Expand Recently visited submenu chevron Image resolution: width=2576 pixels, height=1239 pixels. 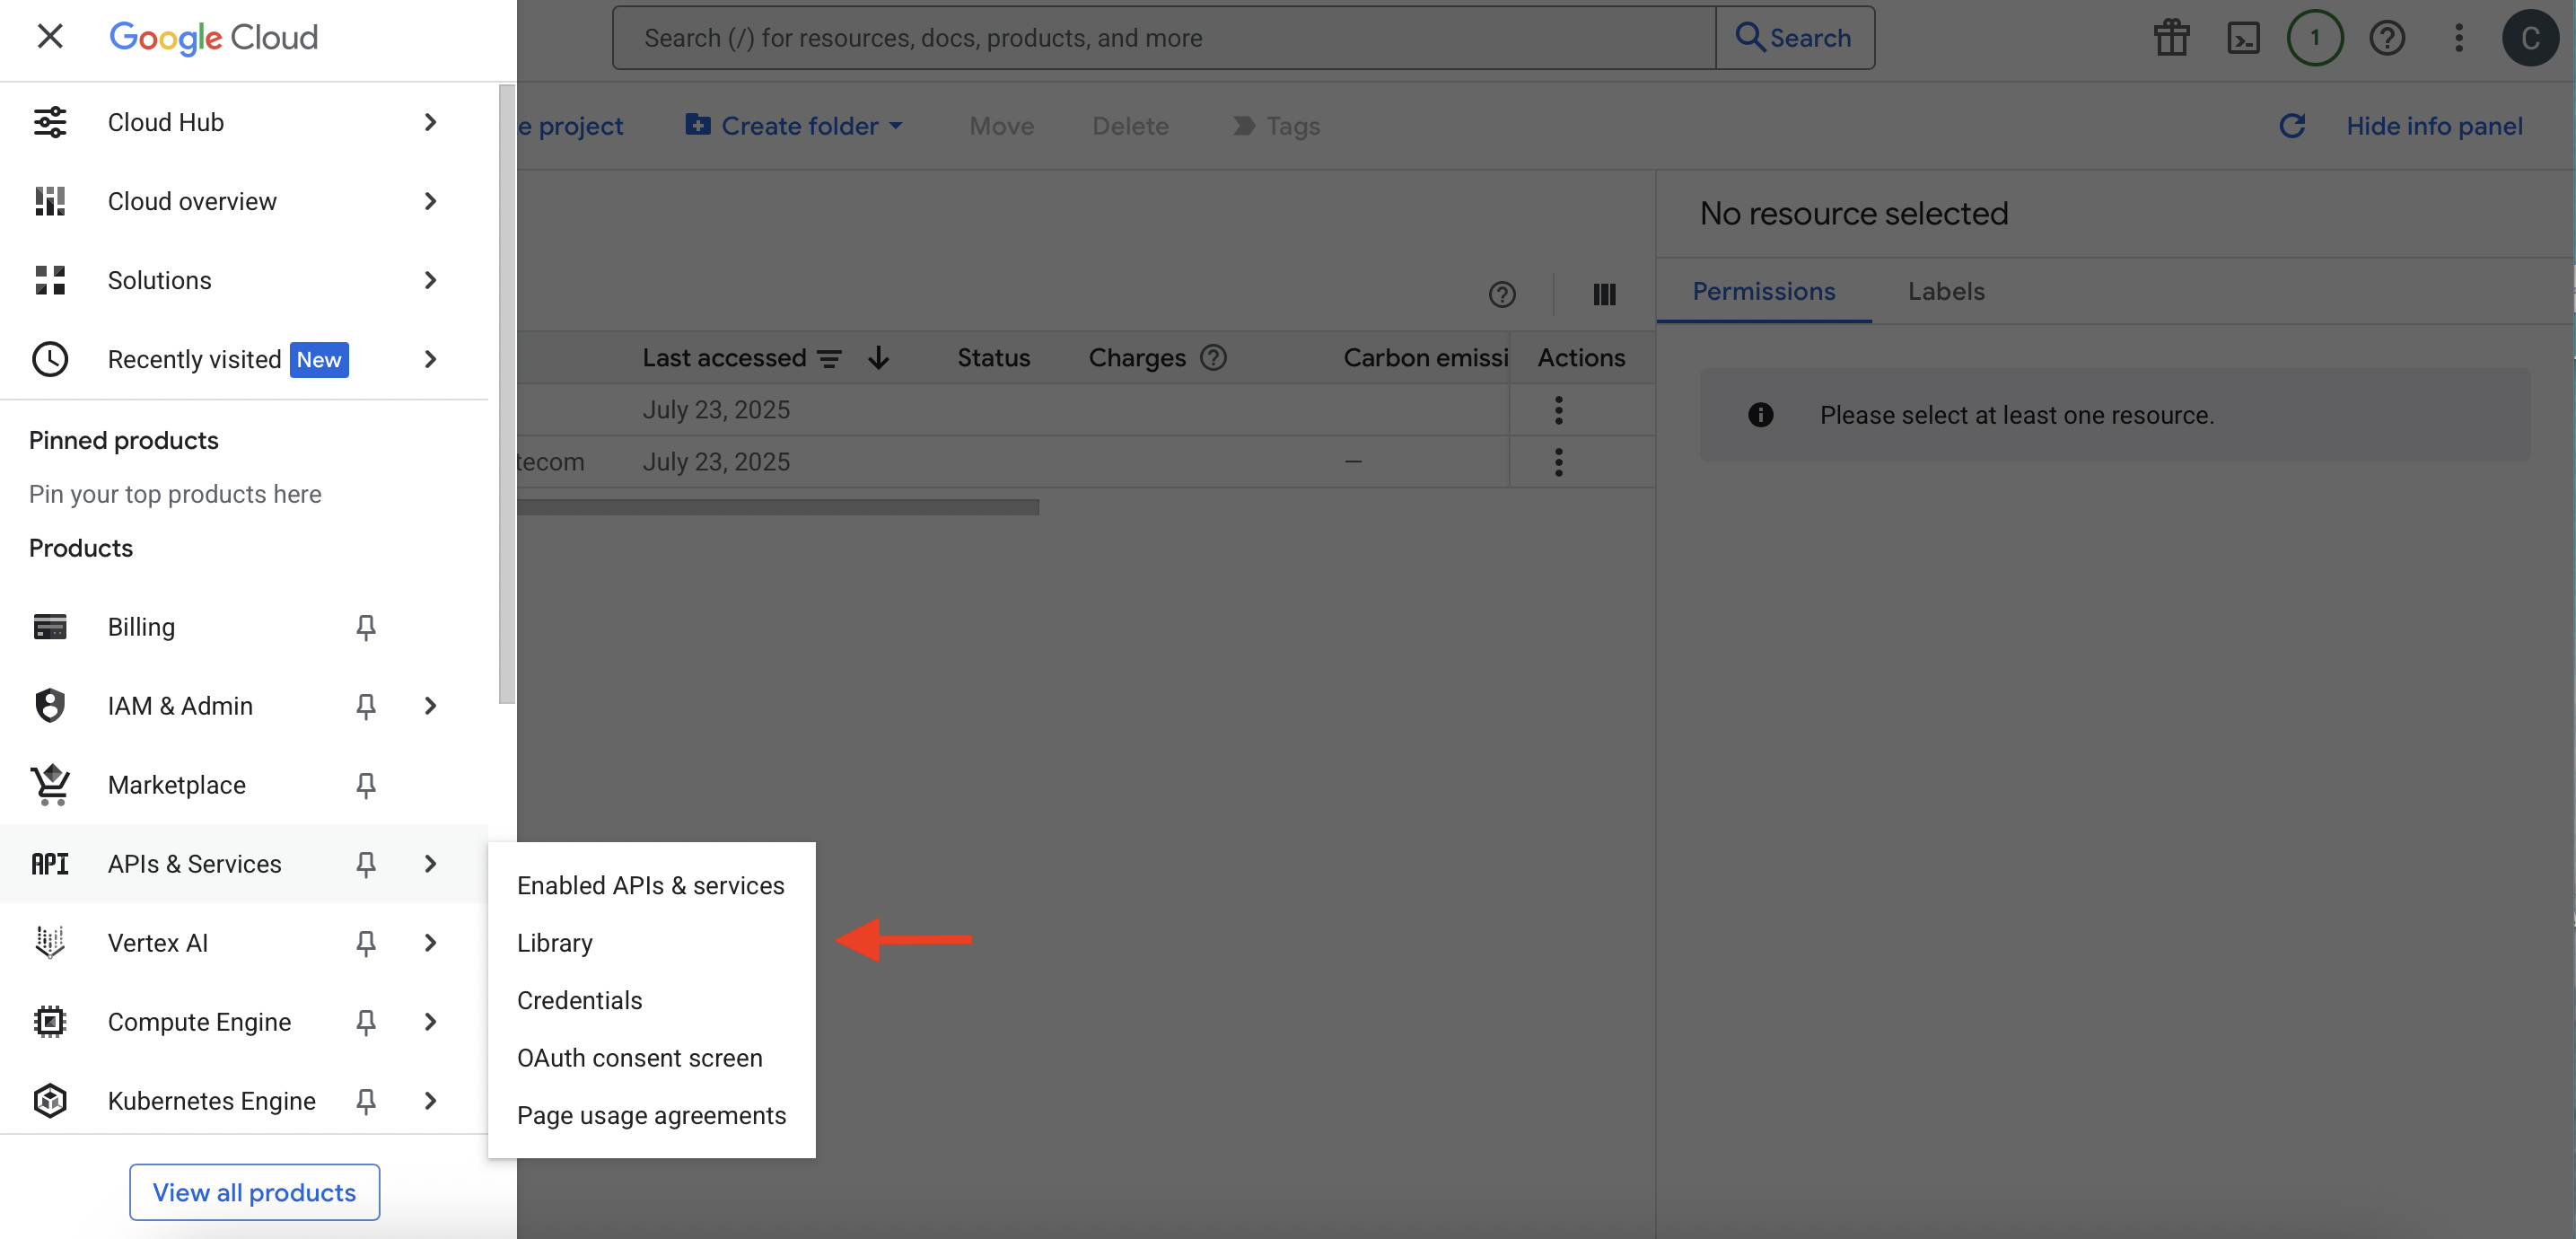pyautogui.click(x=431, y=359)
